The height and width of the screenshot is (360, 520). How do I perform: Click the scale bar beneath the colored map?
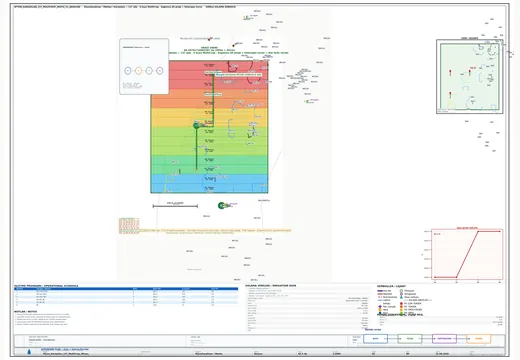175,206
